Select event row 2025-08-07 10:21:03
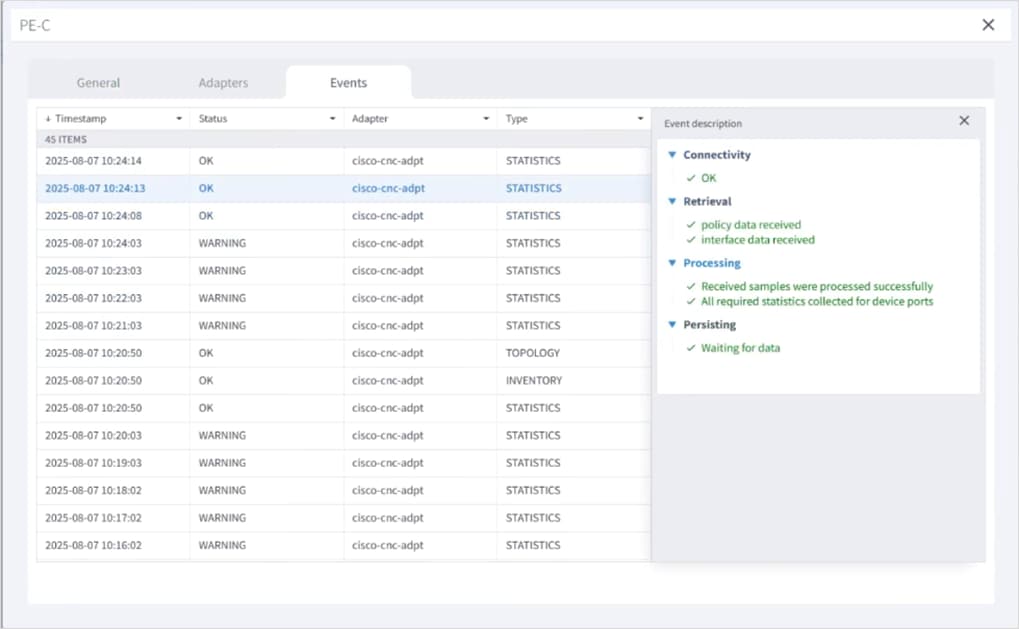 tap(343, 325)
